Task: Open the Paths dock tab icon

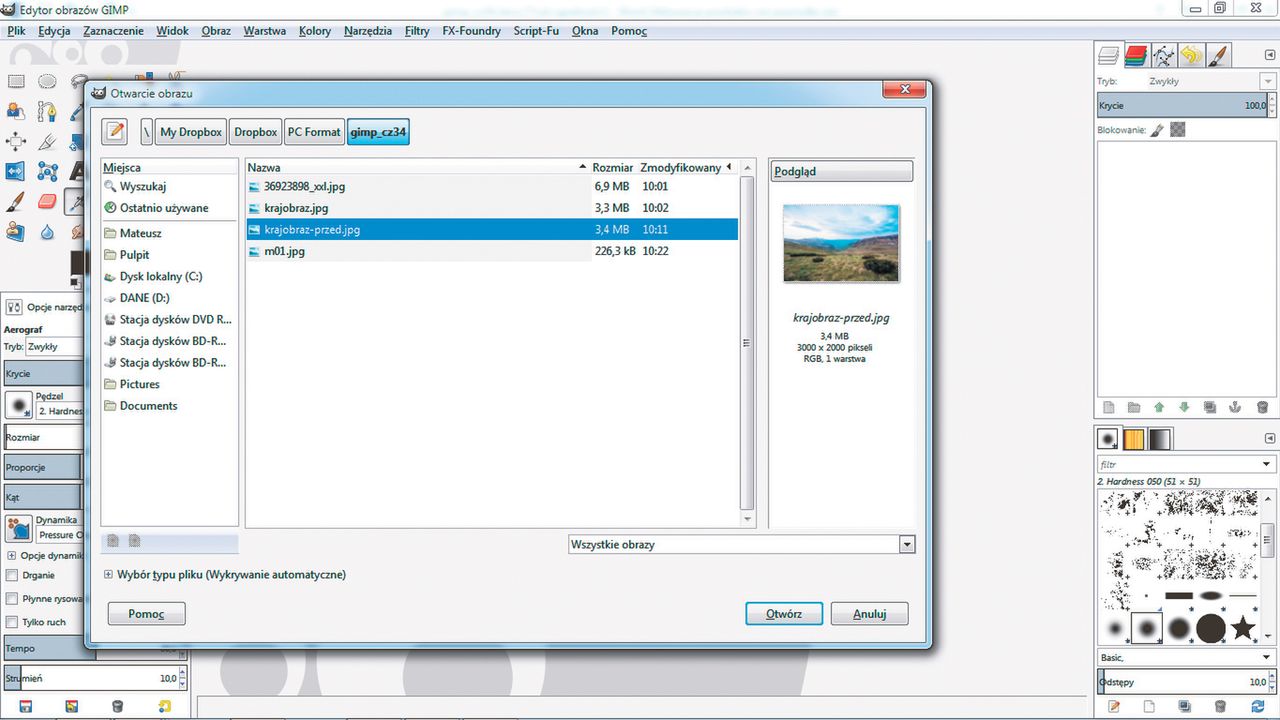Action: pos(1163,55)
